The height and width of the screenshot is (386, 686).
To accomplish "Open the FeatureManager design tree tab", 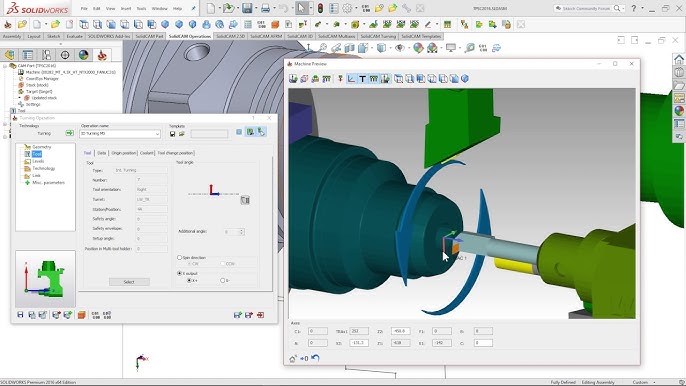I will pyautogui.click(x=9, y=55).
